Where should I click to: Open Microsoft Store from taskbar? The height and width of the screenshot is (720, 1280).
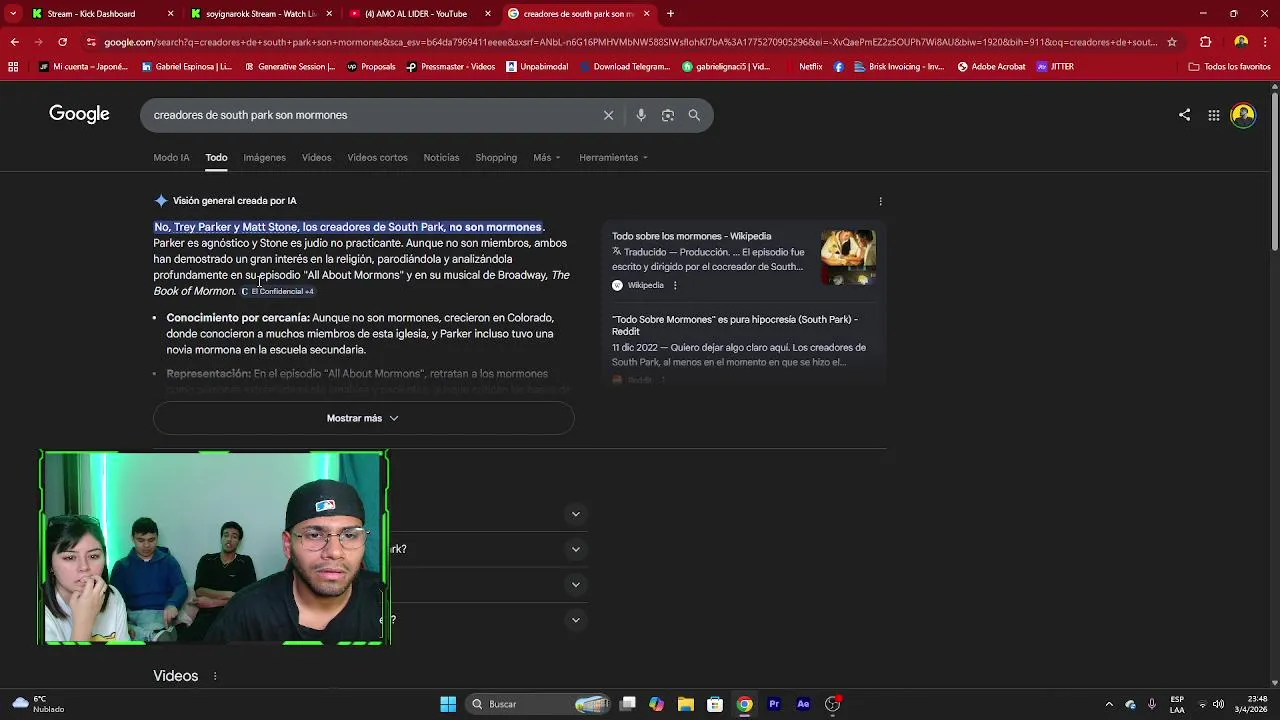coord(715,704)
